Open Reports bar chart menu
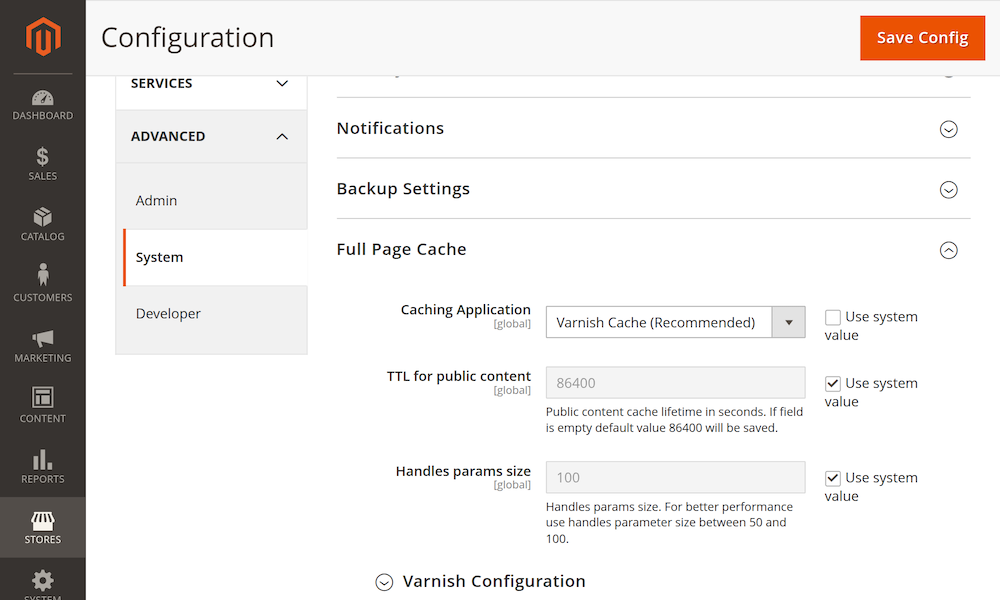This screenshot has height=600, width=1000. tap(43, 467)
